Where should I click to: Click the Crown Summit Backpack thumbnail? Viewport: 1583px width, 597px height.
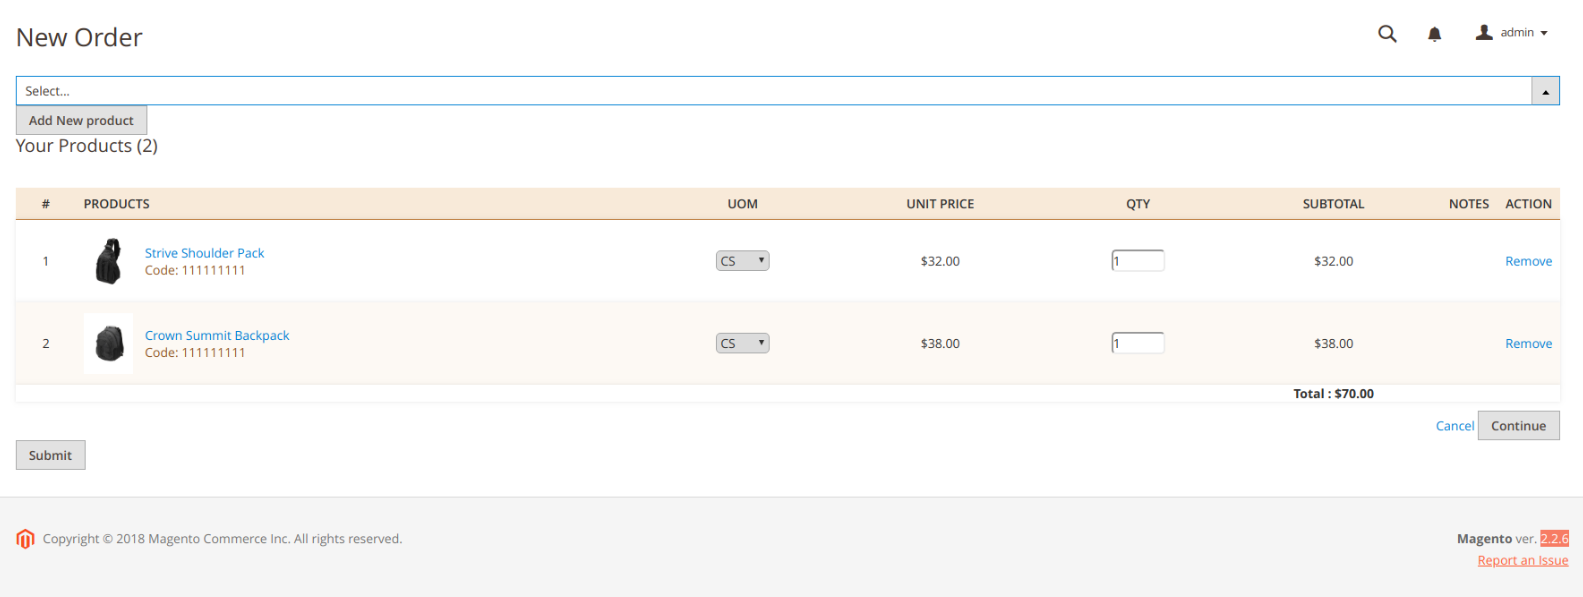coord(108,343)
